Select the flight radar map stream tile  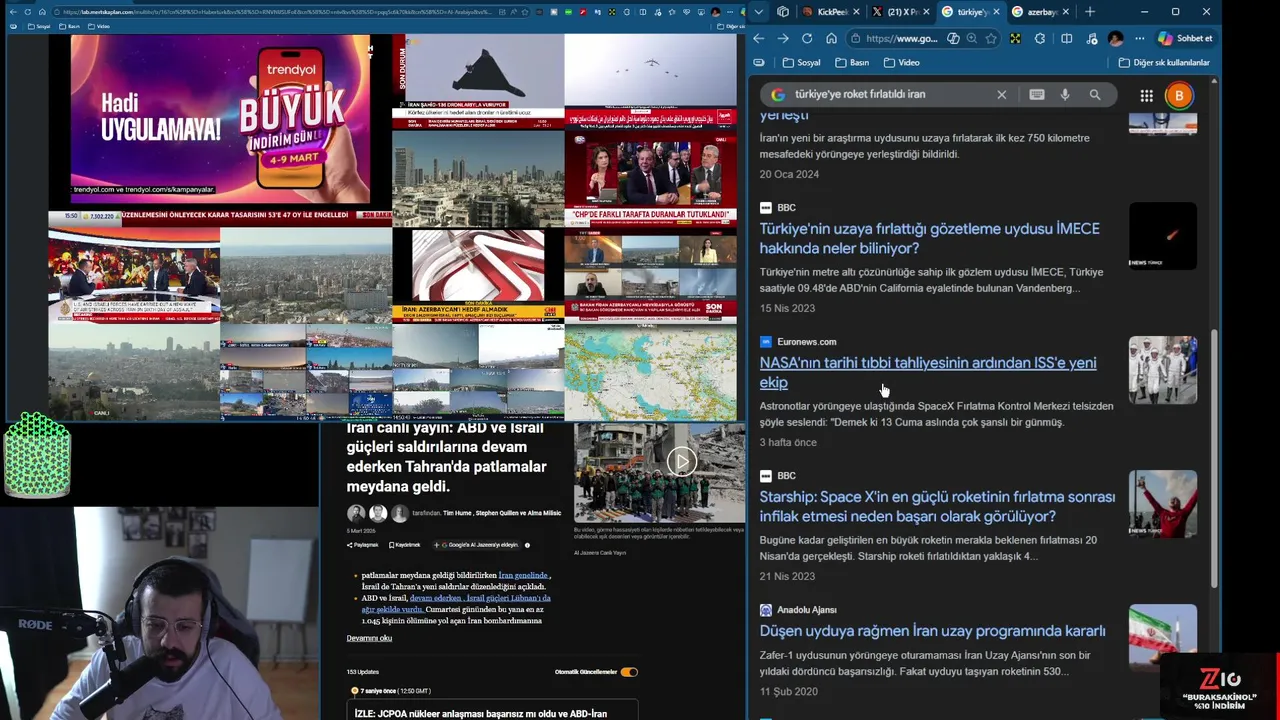tap(650, 373)
